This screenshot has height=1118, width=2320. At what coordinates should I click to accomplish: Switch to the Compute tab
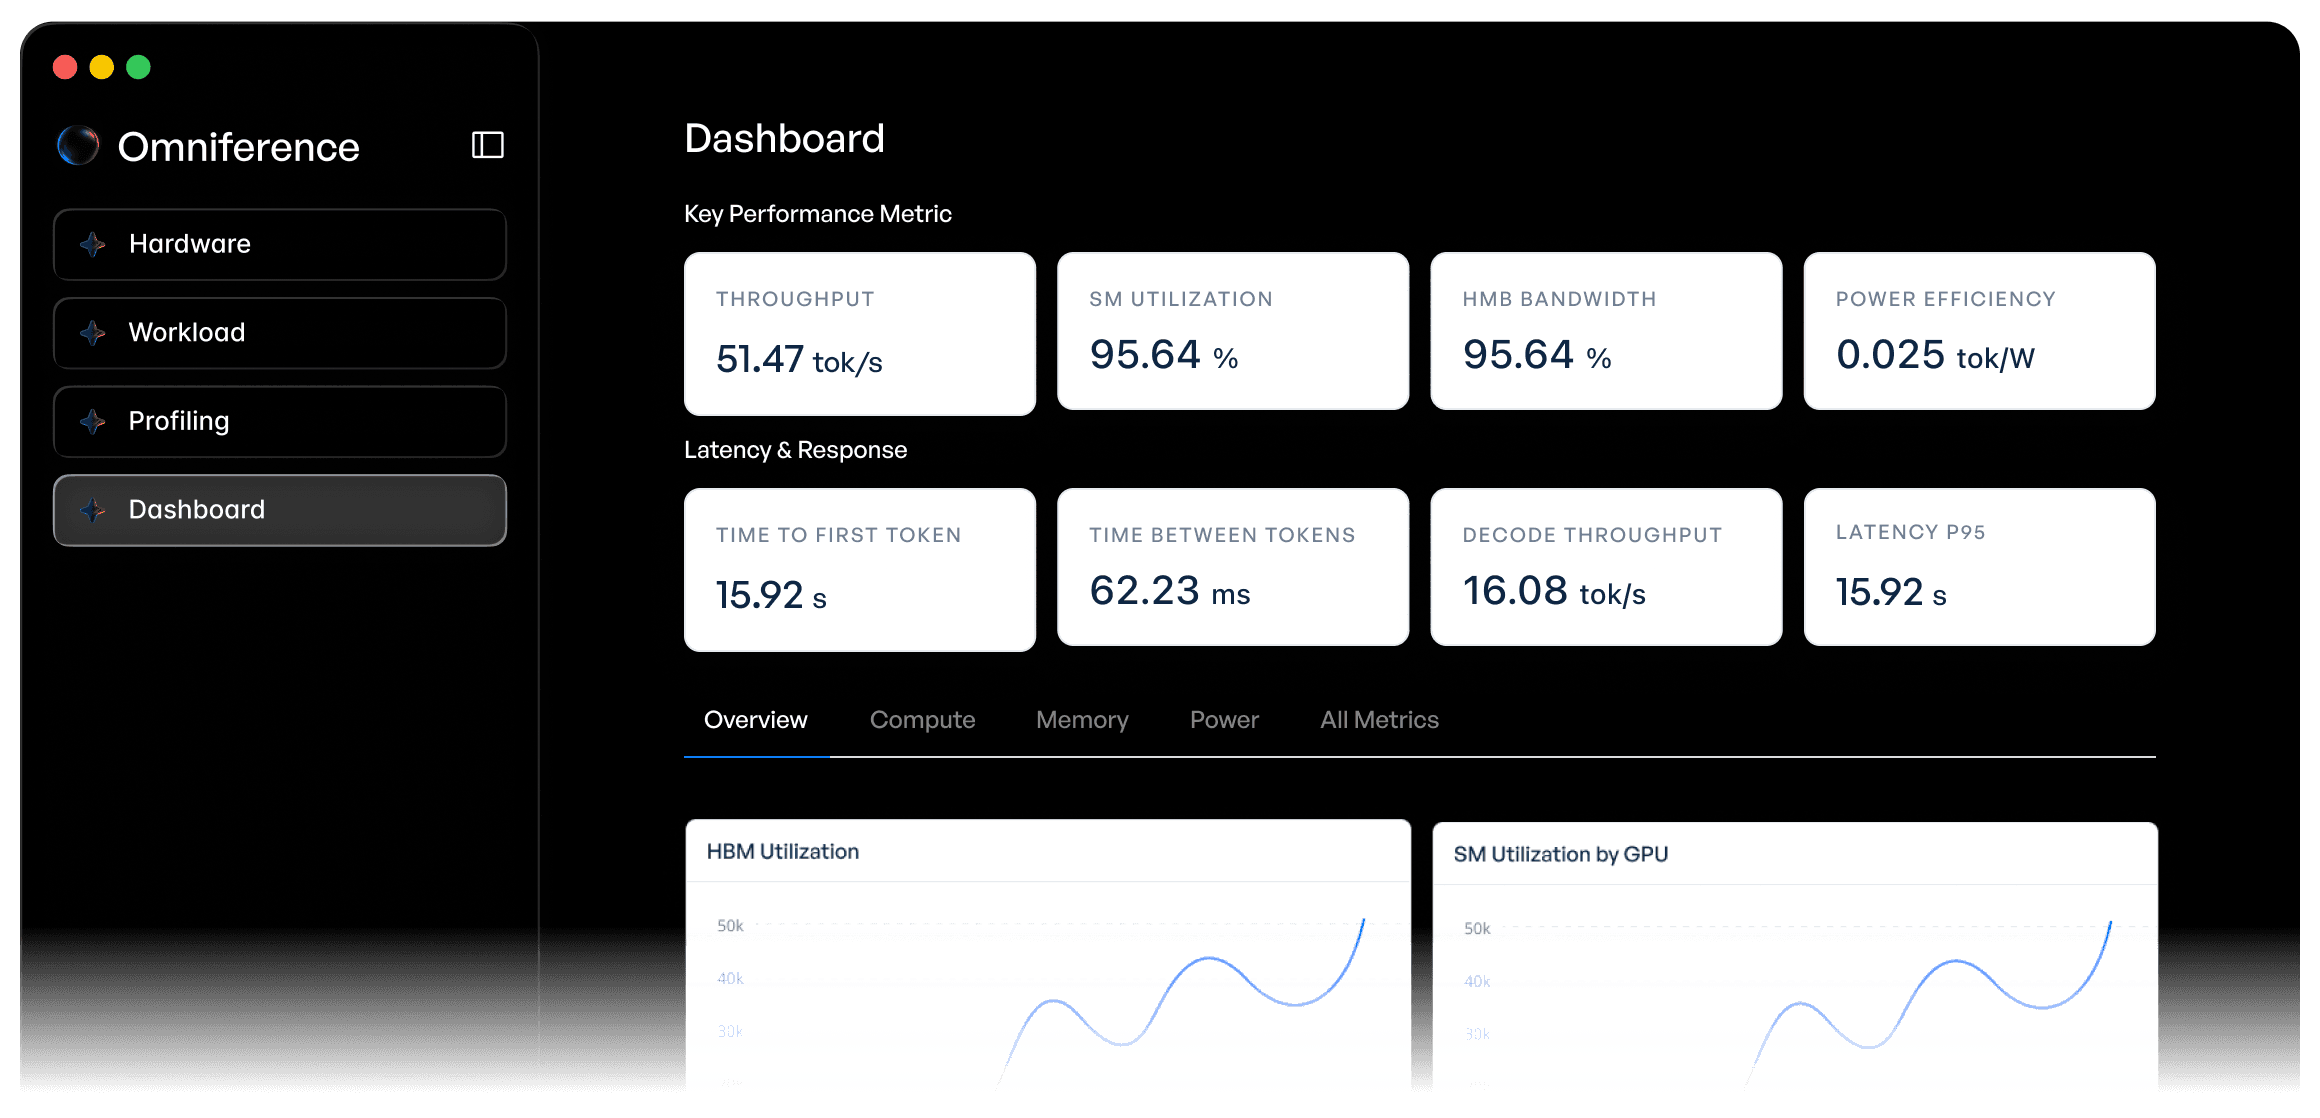(x=922, y=720)
